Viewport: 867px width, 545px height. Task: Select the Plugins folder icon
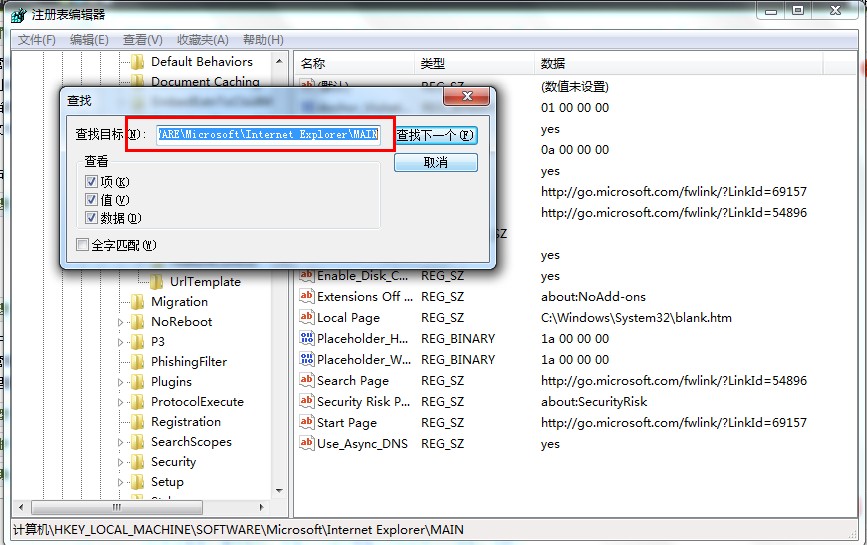tap(137, 381)
